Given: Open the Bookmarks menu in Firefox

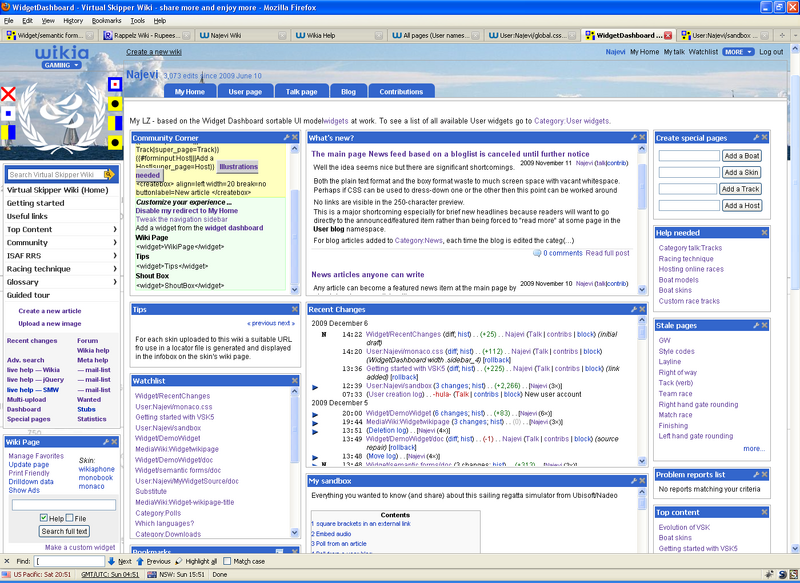Looking at the screenshot, I should tap(107, 20).
